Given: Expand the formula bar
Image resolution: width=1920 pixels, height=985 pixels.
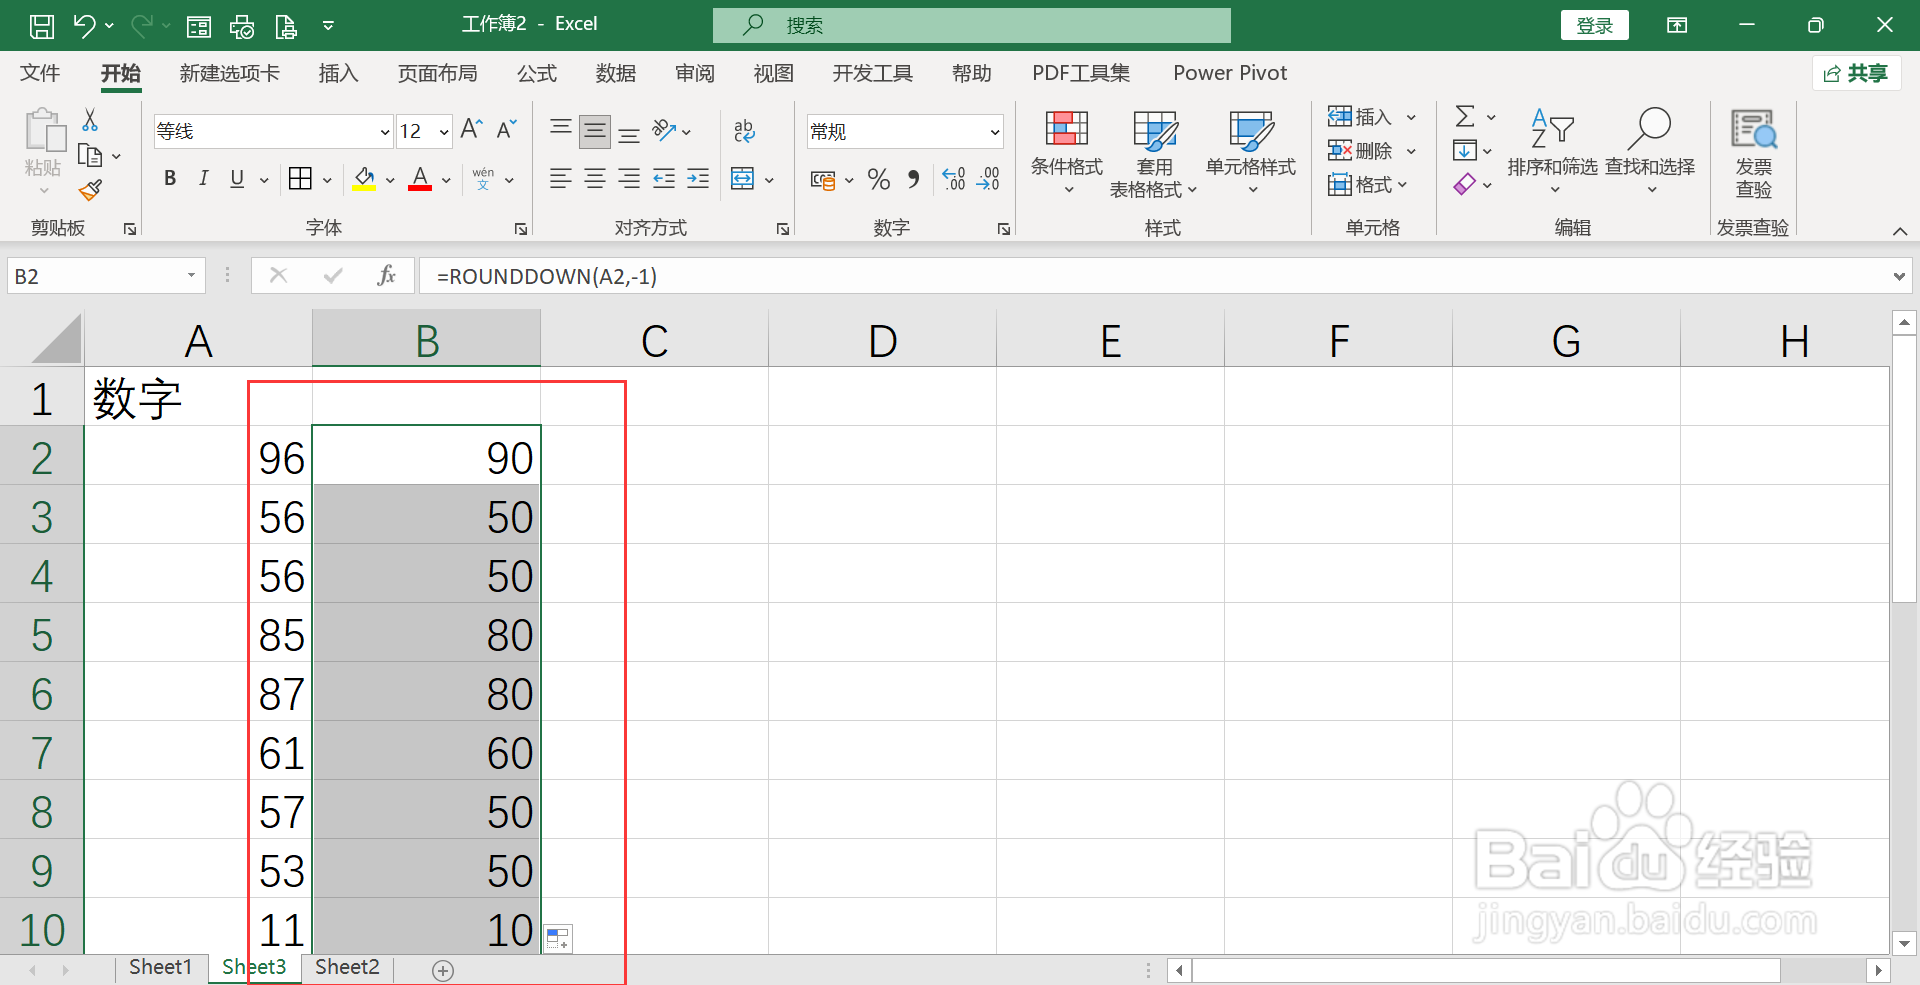Looking at the screenshot, I should [1899, 277].
